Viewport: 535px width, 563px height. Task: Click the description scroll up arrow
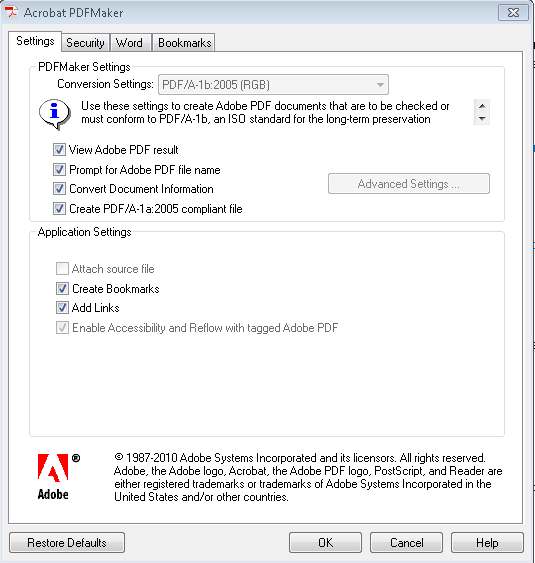(x=482, y=106)
